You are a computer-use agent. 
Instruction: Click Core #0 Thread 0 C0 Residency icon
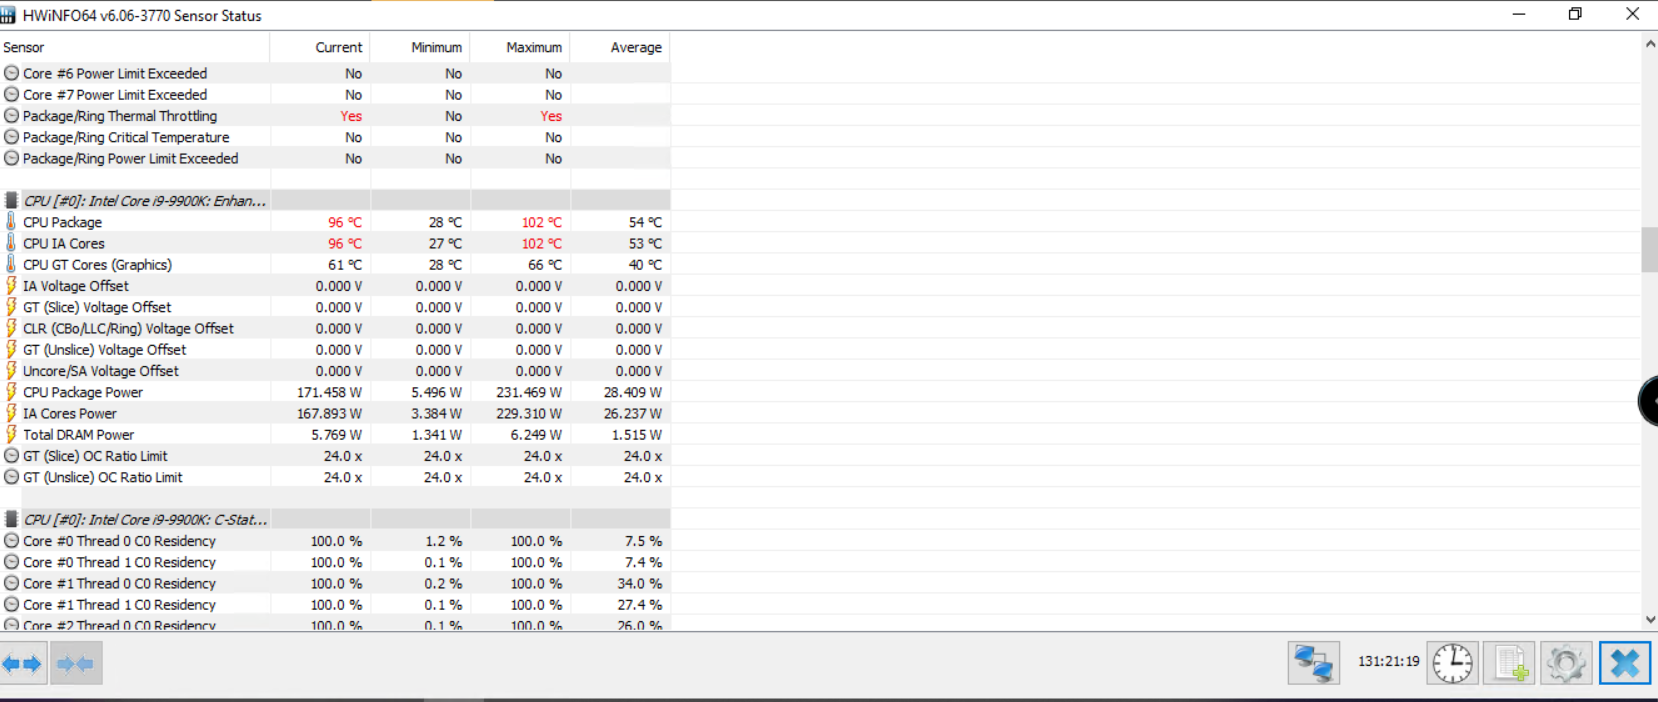point(11,541)
